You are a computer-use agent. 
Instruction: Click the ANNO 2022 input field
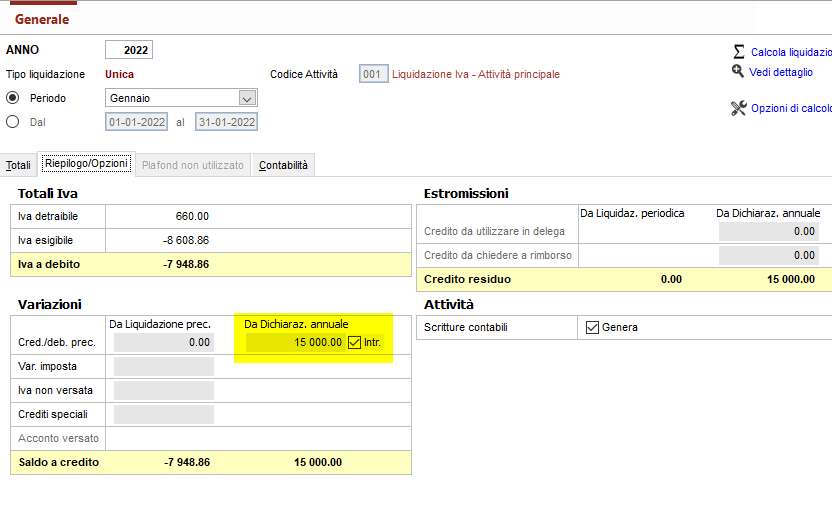click(x=129, y=50)
